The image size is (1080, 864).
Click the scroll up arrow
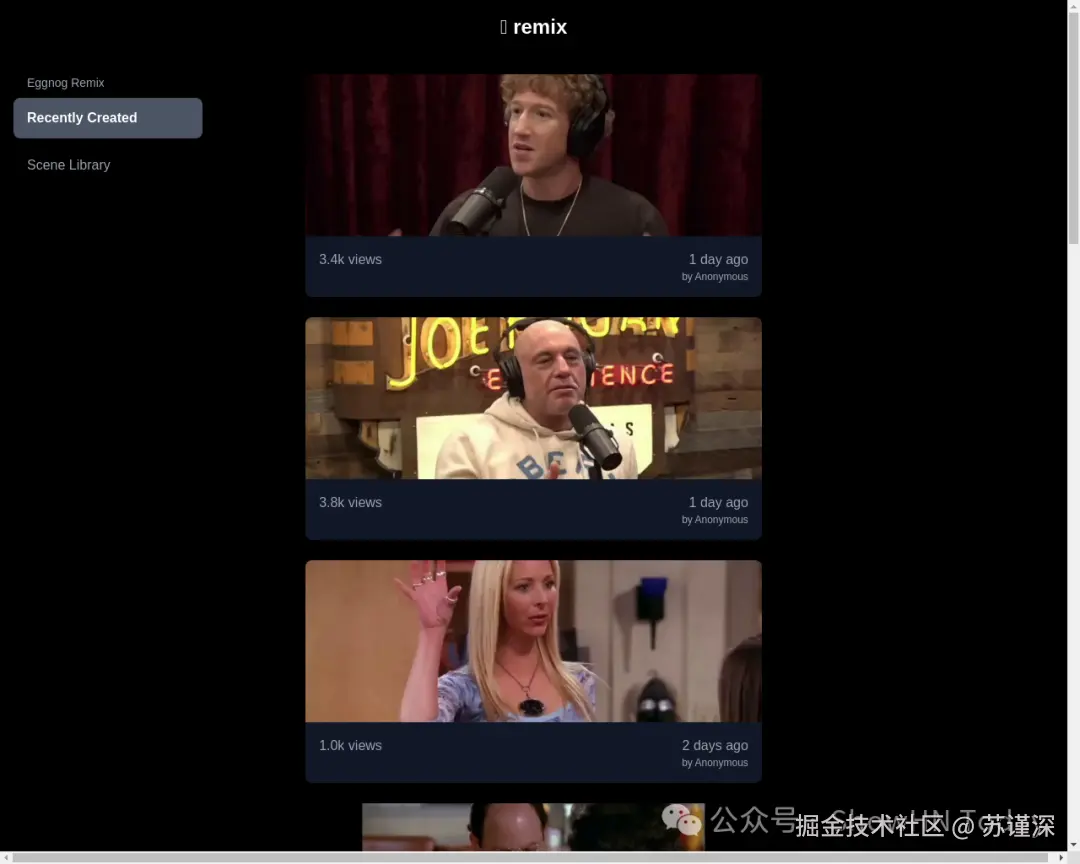(x=1073, y=6)
